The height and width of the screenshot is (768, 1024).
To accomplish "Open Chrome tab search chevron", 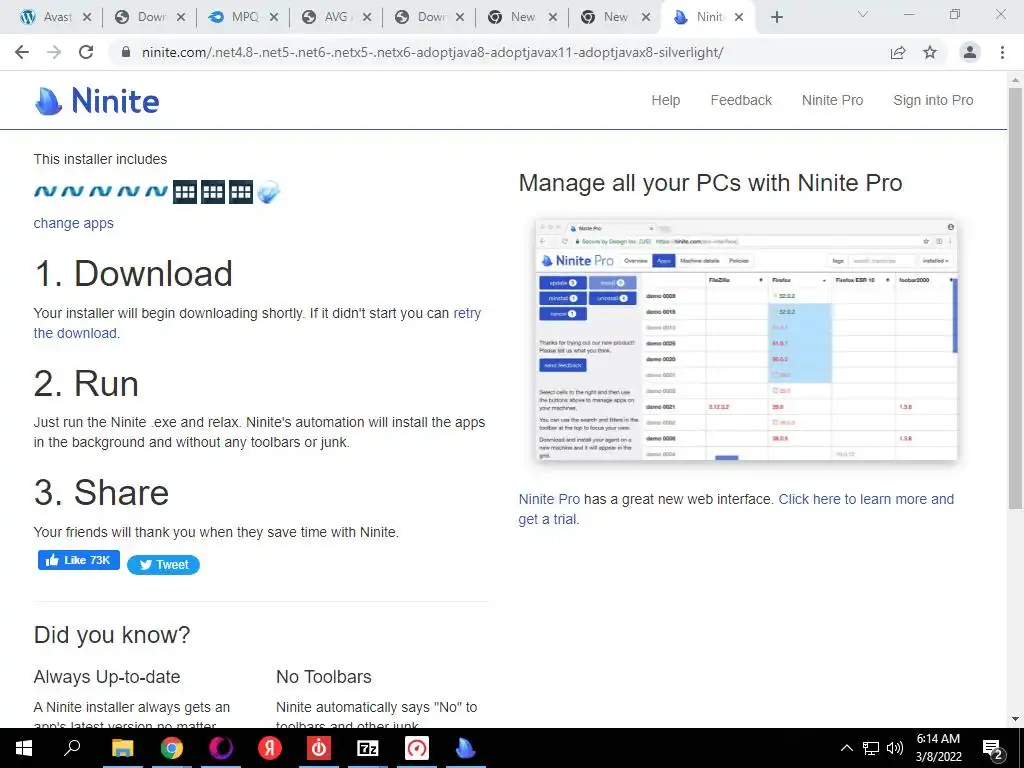I will point(863,14).
